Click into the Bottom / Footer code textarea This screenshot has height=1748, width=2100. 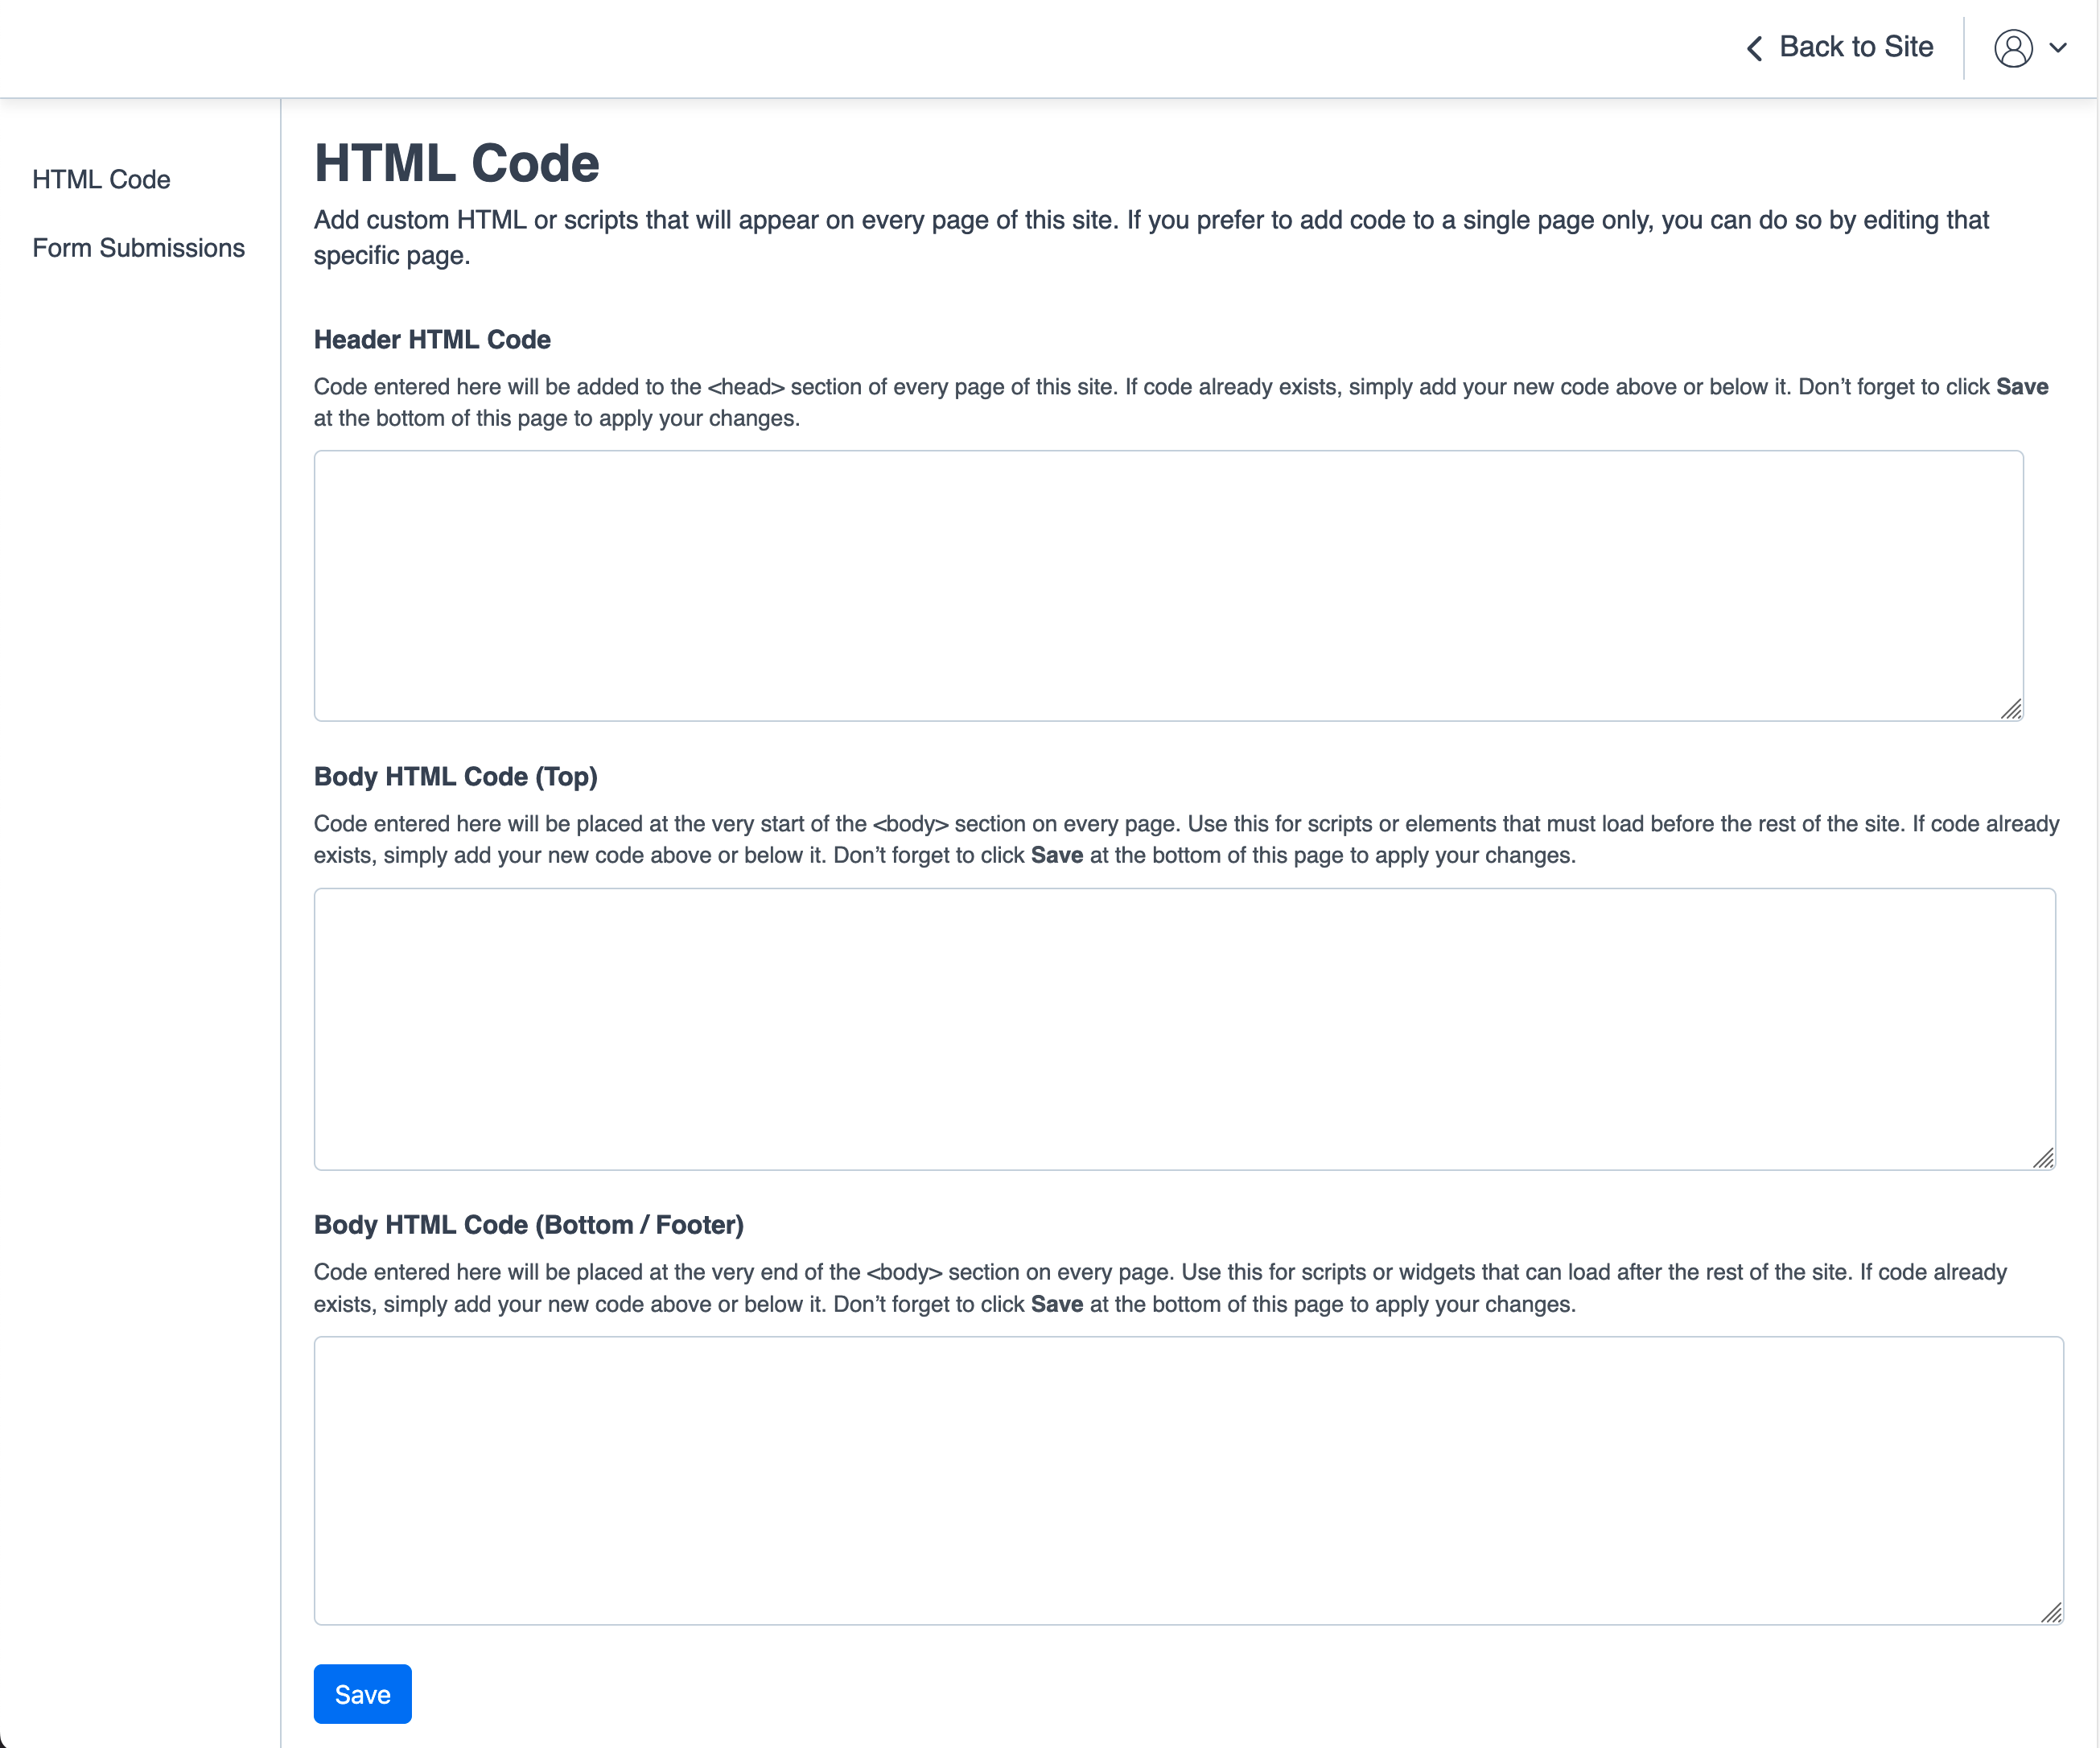pyautogui.click(x=1188, y=1480)
